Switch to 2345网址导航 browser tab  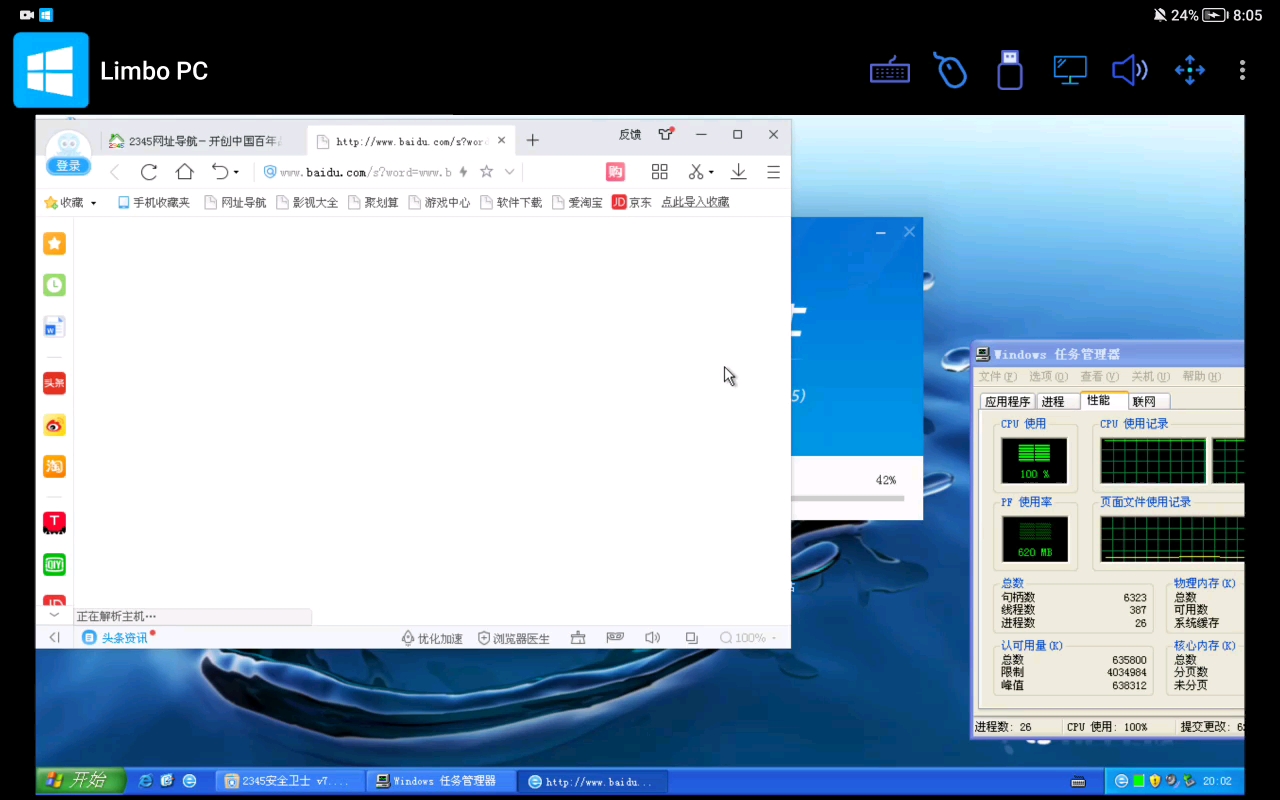click(197, 141)
